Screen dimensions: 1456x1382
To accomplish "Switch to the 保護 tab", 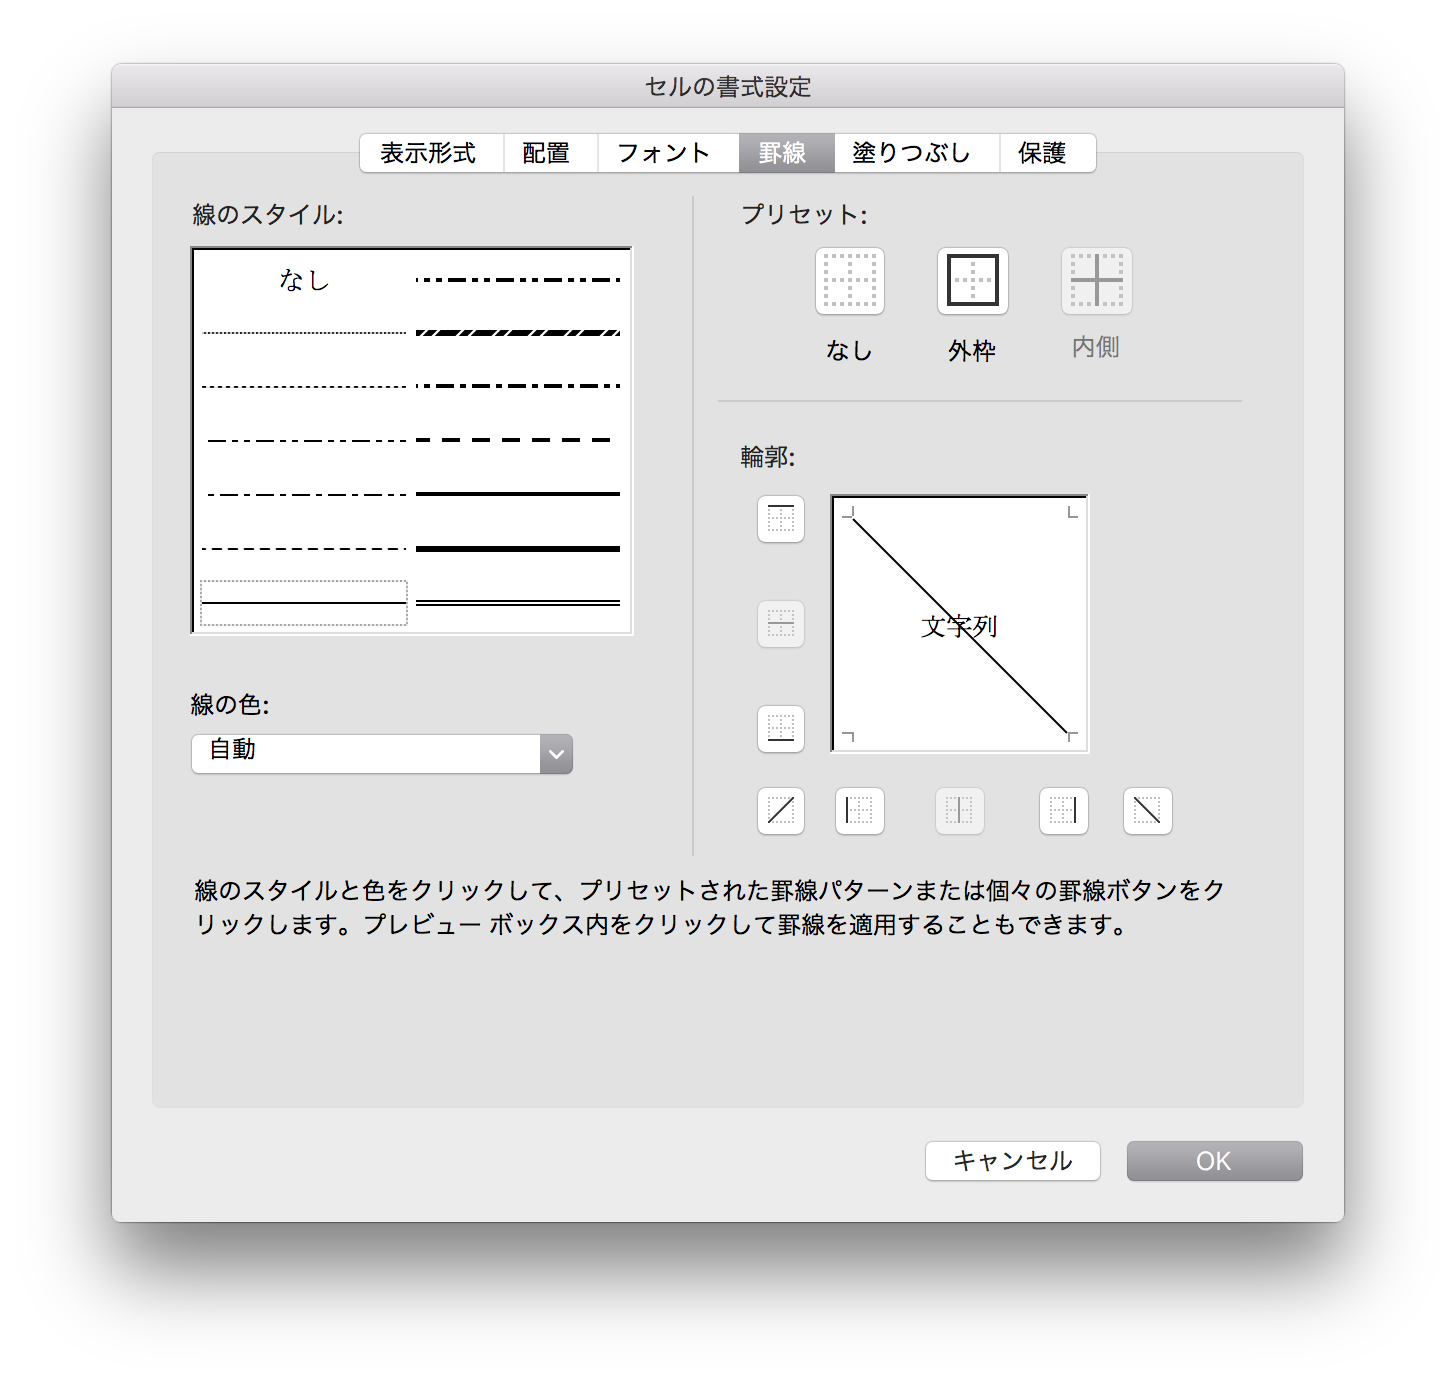I will pos(1047,153).
